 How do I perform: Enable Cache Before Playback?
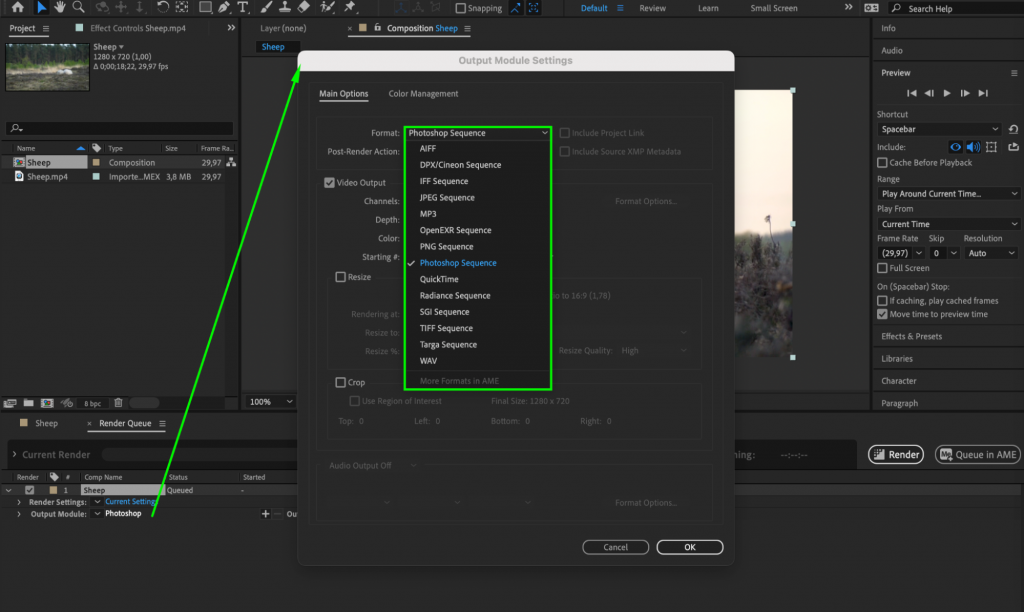pyautogui.click(x=880, y=163)
